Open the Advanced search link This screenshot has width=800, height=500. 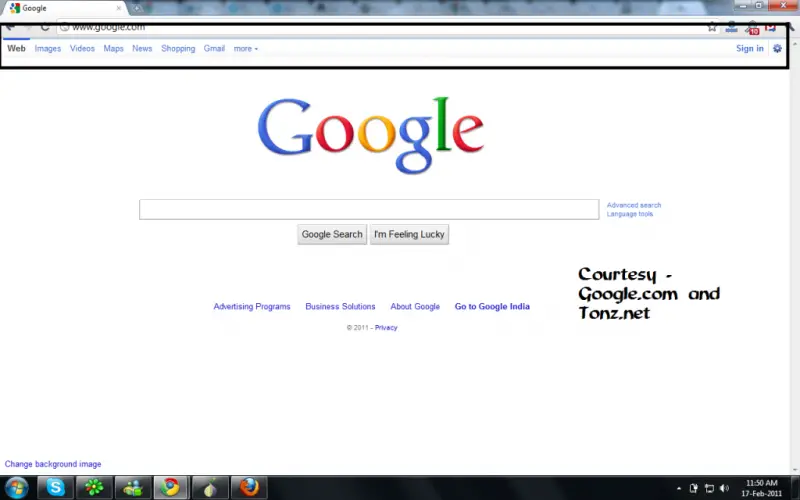click(x=634, y=205)
